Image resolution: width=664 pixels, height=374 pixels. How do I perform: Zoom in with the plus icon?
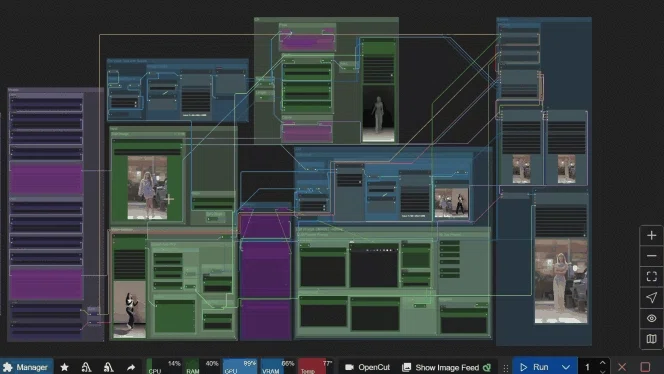point(652,235)
